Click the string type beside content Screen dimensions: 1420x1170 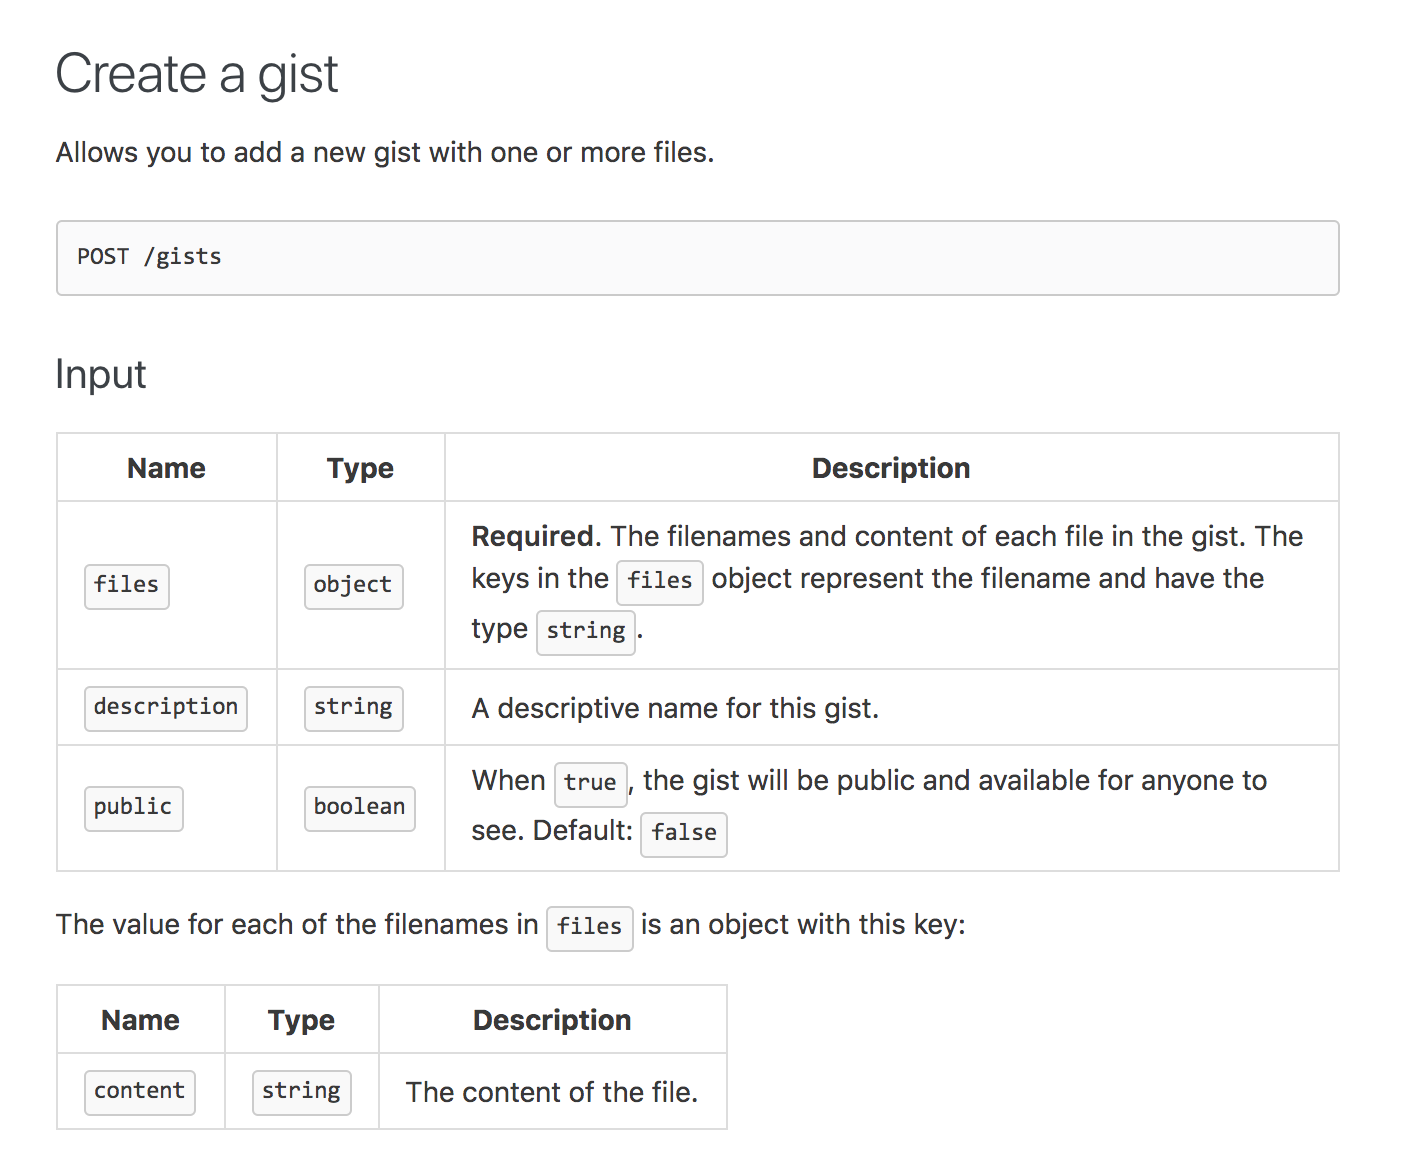point(301,1092)
